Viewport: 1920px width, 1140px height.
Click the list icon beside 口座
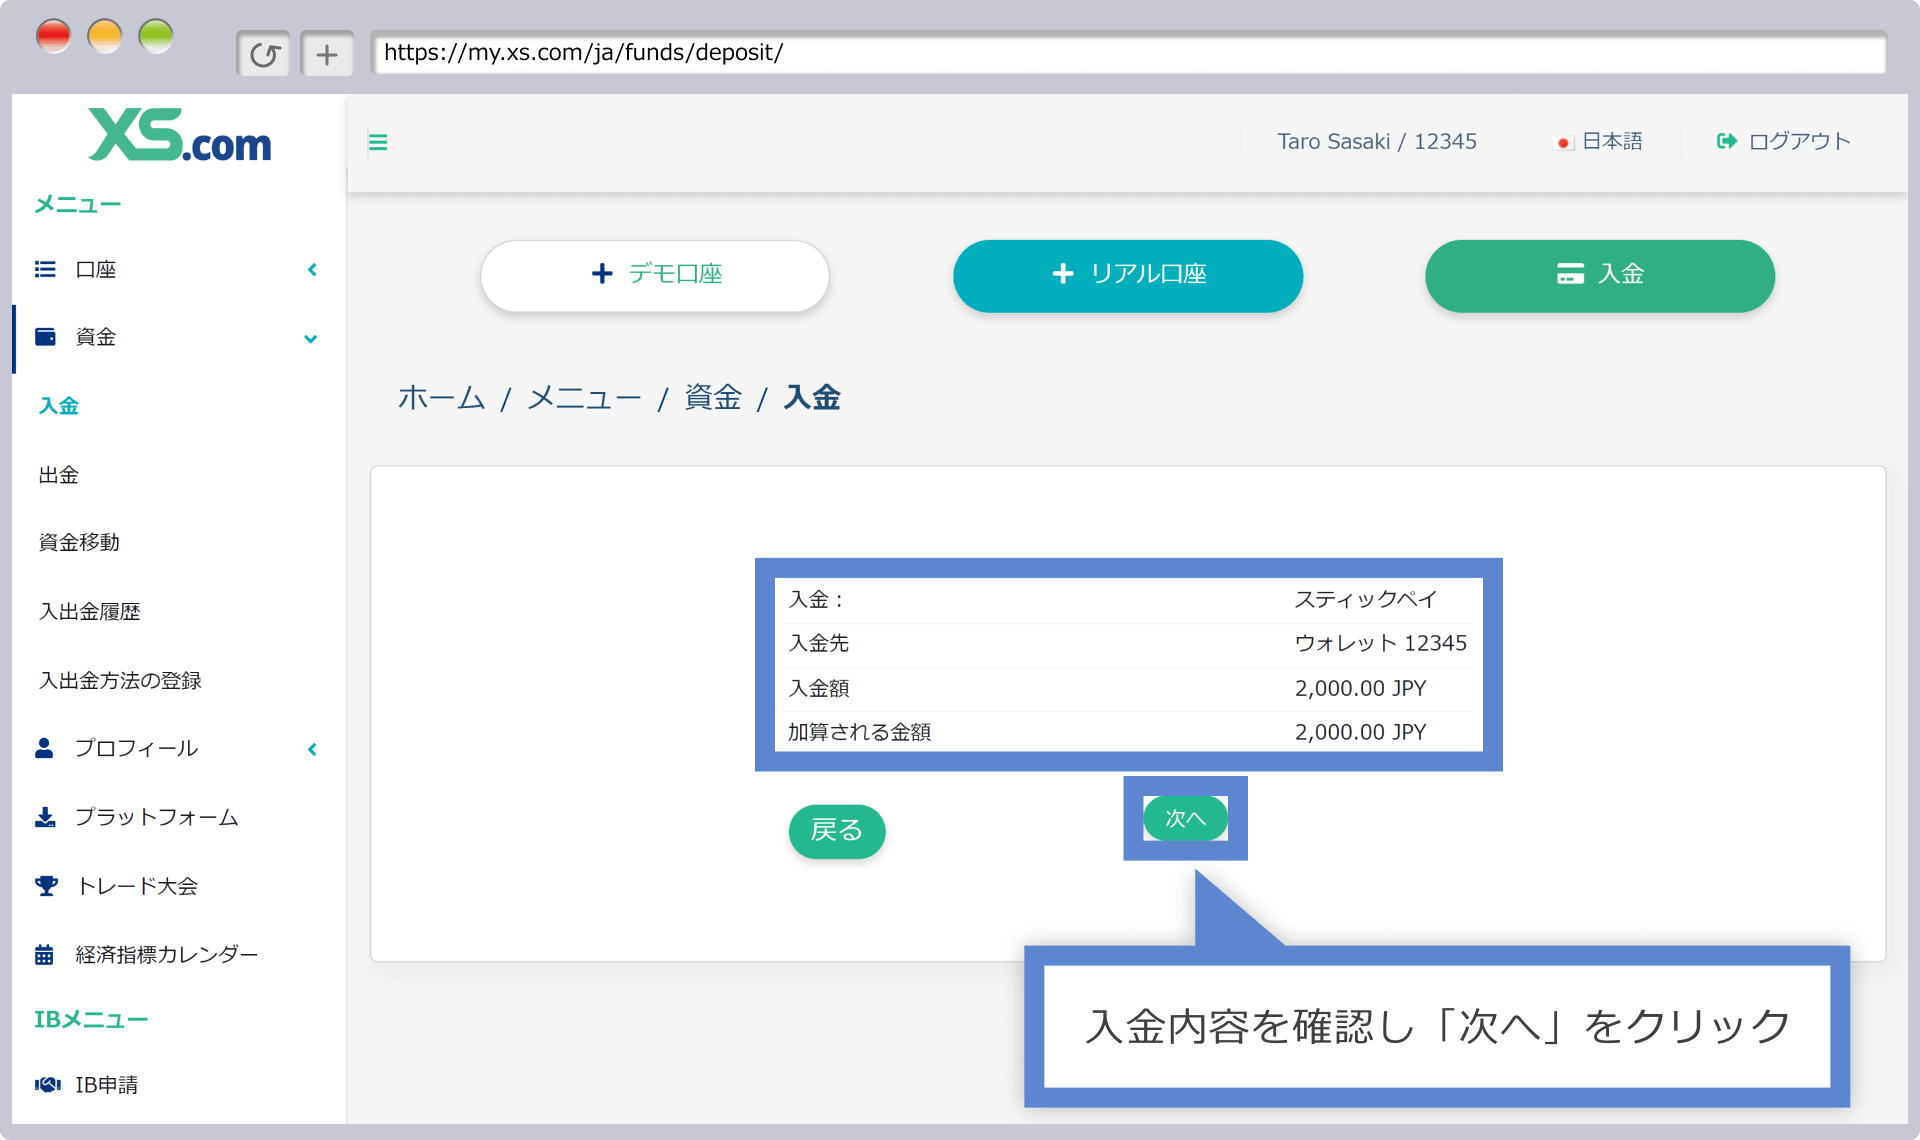click(45, 269)
